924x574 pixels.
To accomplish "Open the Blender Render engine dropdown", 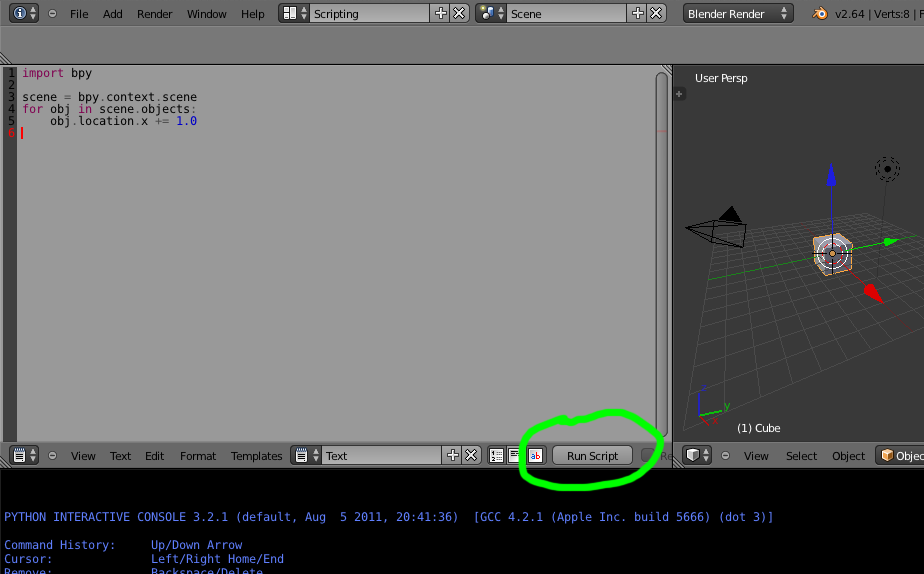I will click(737, 14).
